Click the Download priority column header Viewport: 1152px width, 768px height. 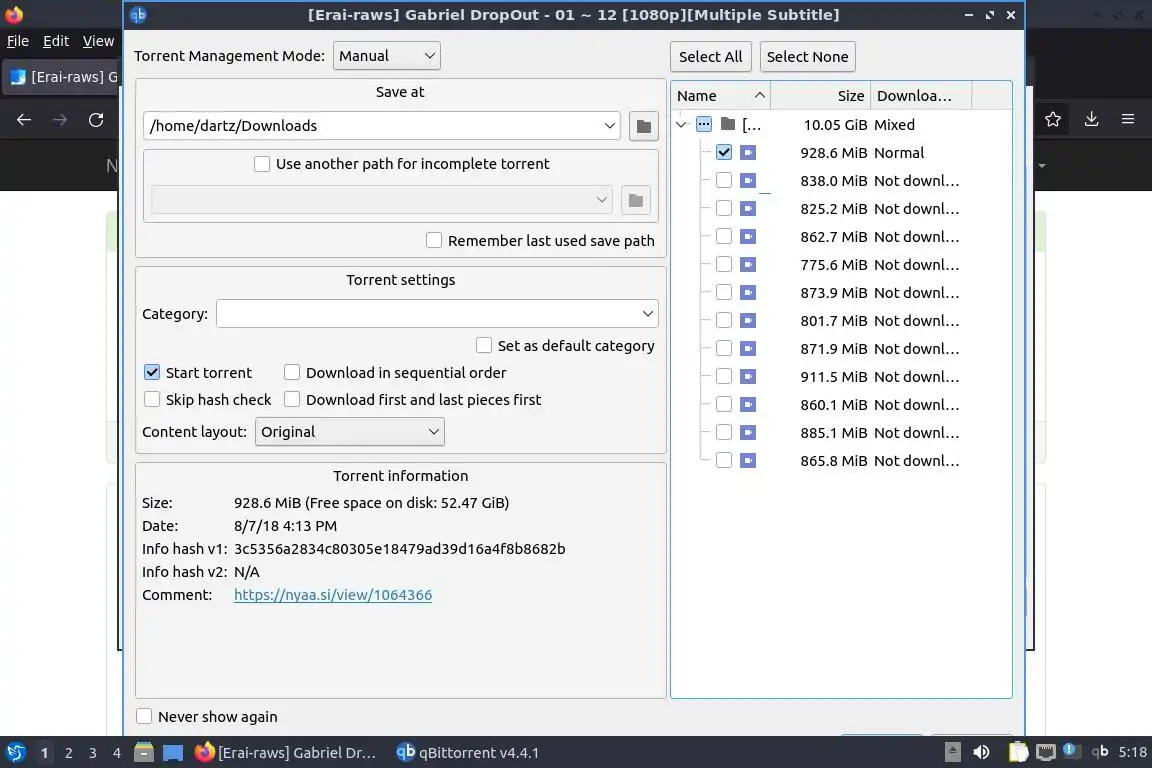pos(921,96)
